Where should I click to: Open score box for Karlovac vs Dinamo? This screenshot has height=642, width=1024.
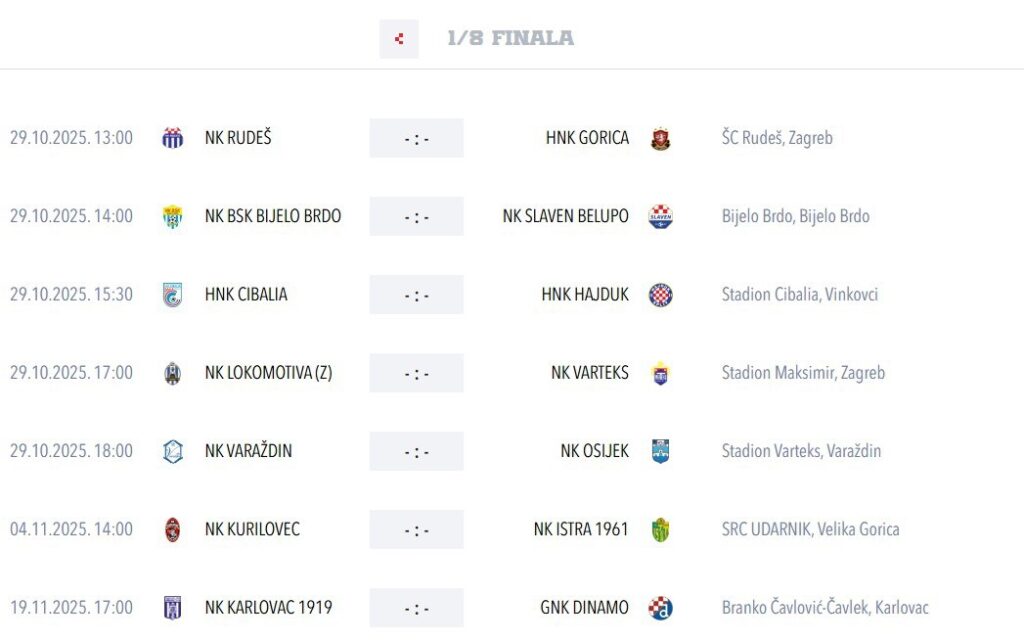(x=416, y=608)
